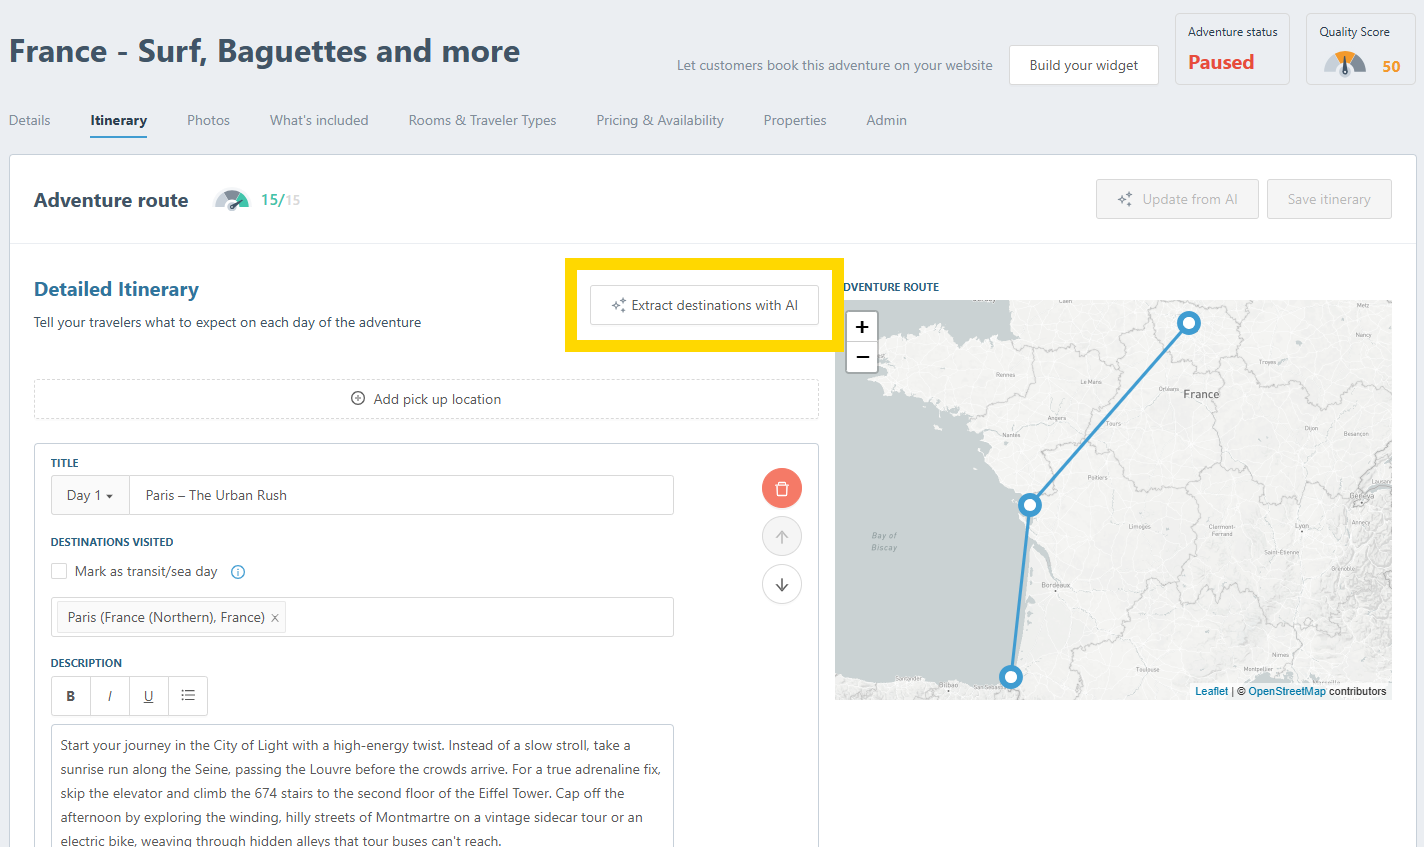Apply bold formatting in the description
The image size is (1424, 847).
71,696
